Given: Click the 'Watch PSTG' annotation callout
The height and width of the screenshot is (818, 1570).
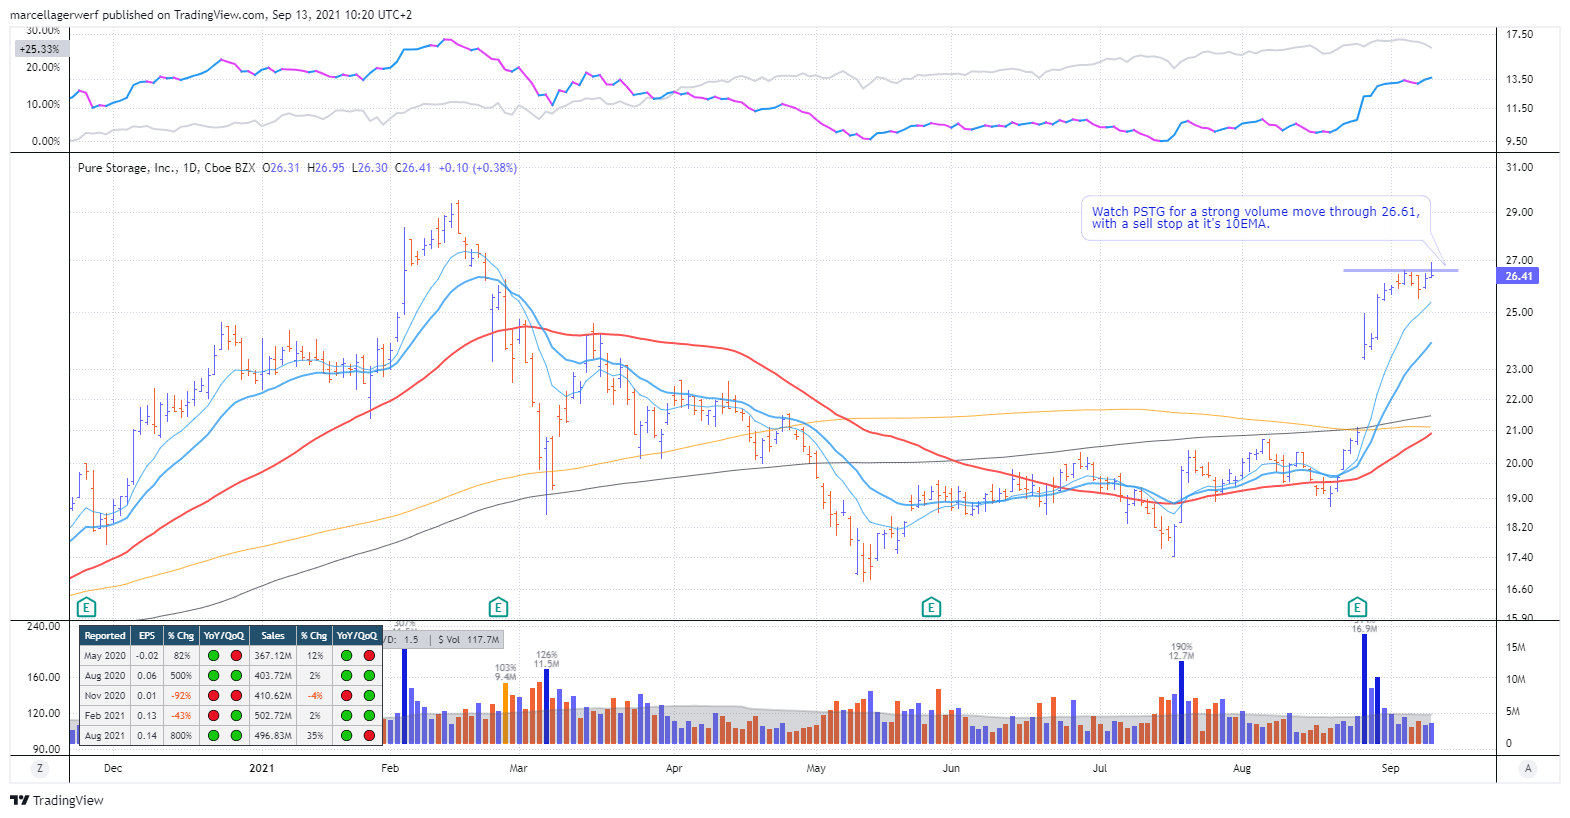Looking at the screenshot, I should (1255, 218).
